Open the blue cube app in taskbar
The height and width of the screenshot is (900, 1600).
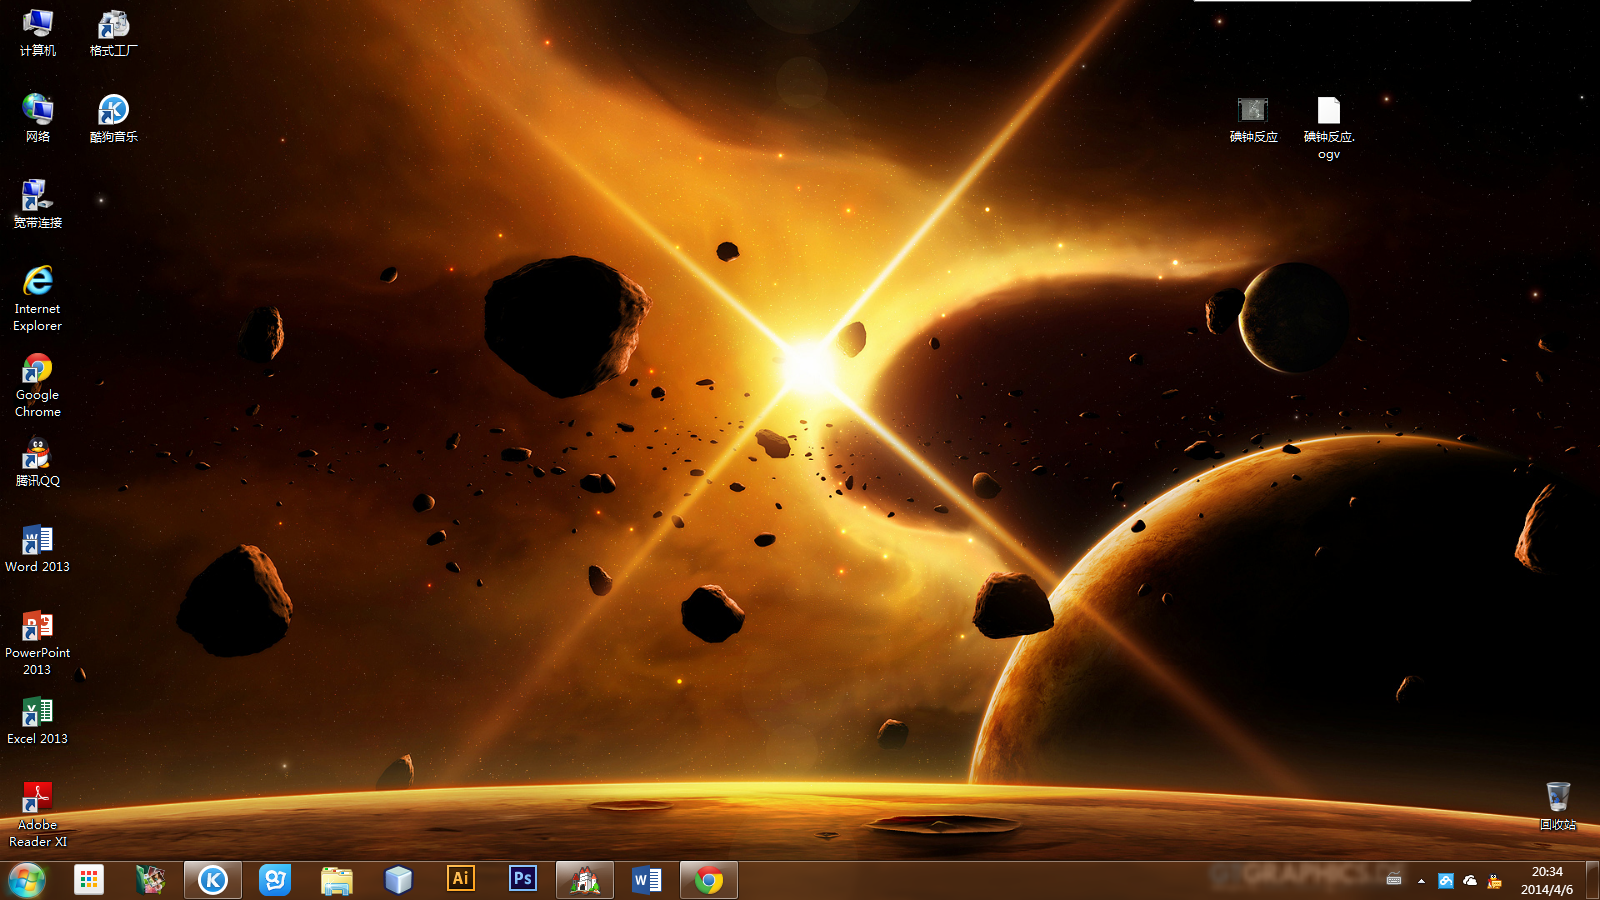399,880
